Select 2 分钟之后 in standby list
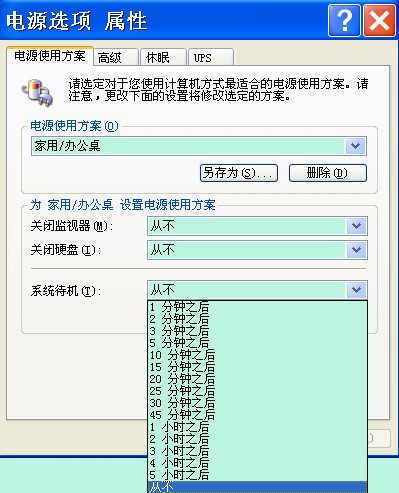 (257, 319)
